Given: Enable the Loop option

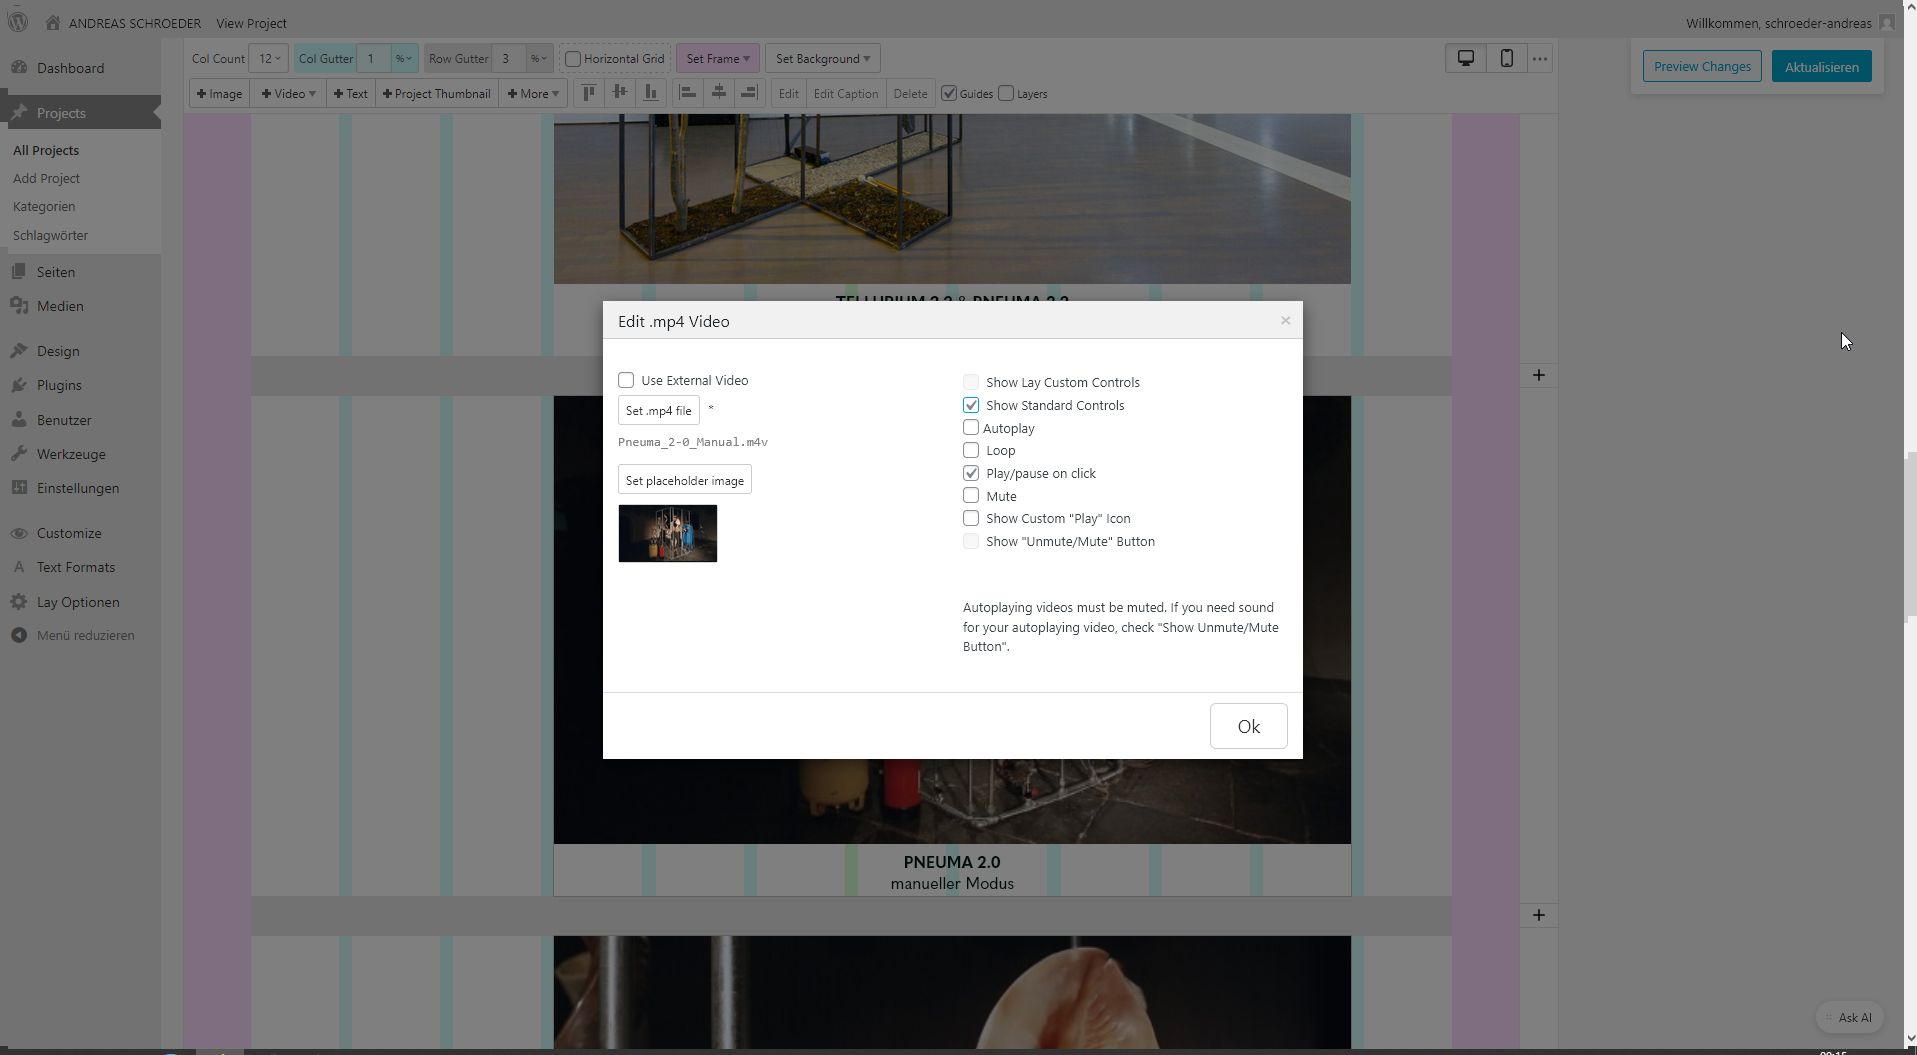Looking at the screenshot, I should [x=971, y=450].
